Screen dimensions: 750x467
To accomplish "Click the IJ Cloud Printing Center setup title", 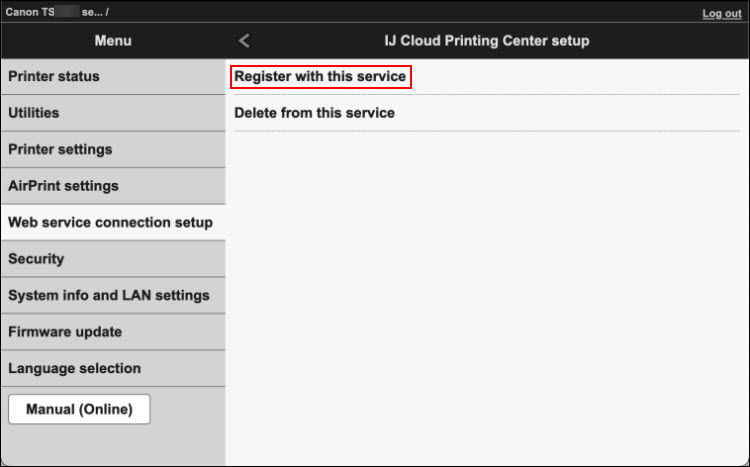I will (x=487, y=41).
